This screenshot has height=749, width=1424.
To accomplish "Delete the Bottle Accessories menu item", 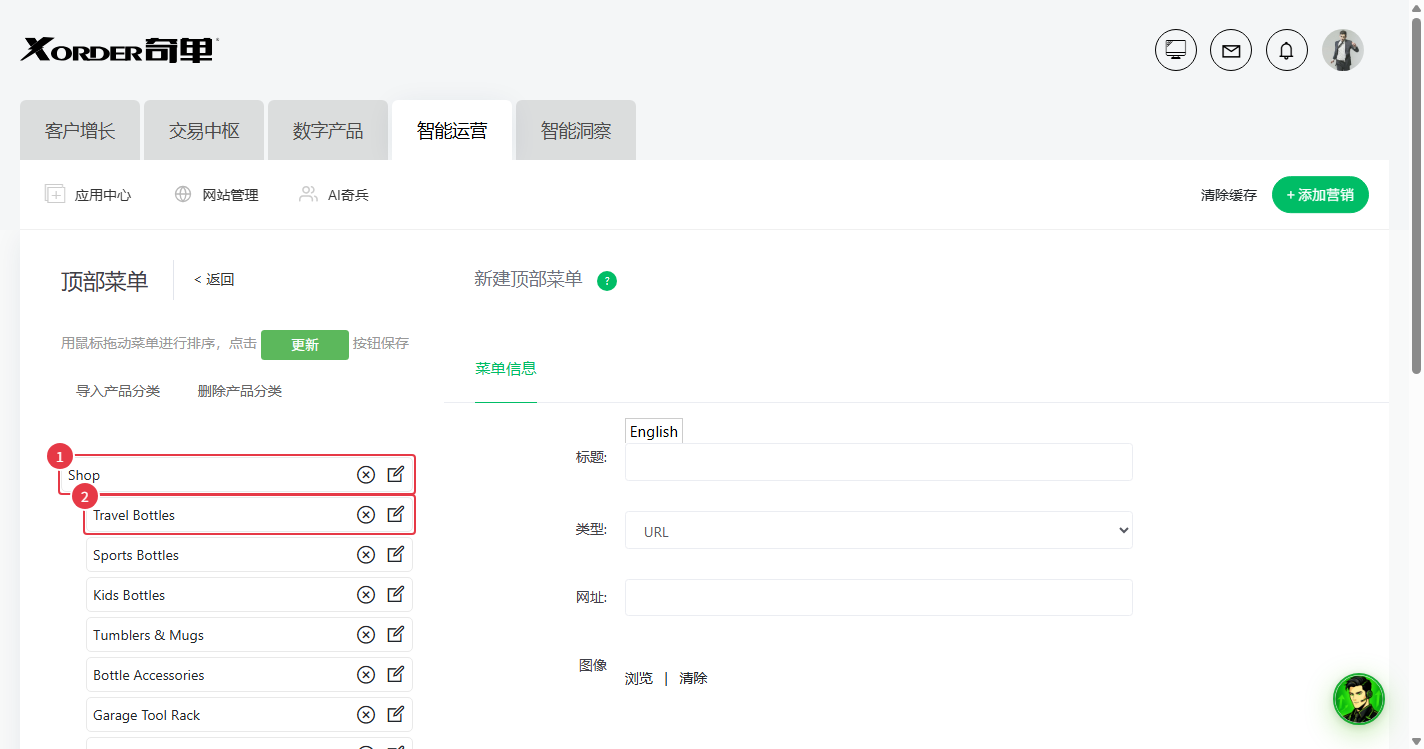I will click(366, 674).
